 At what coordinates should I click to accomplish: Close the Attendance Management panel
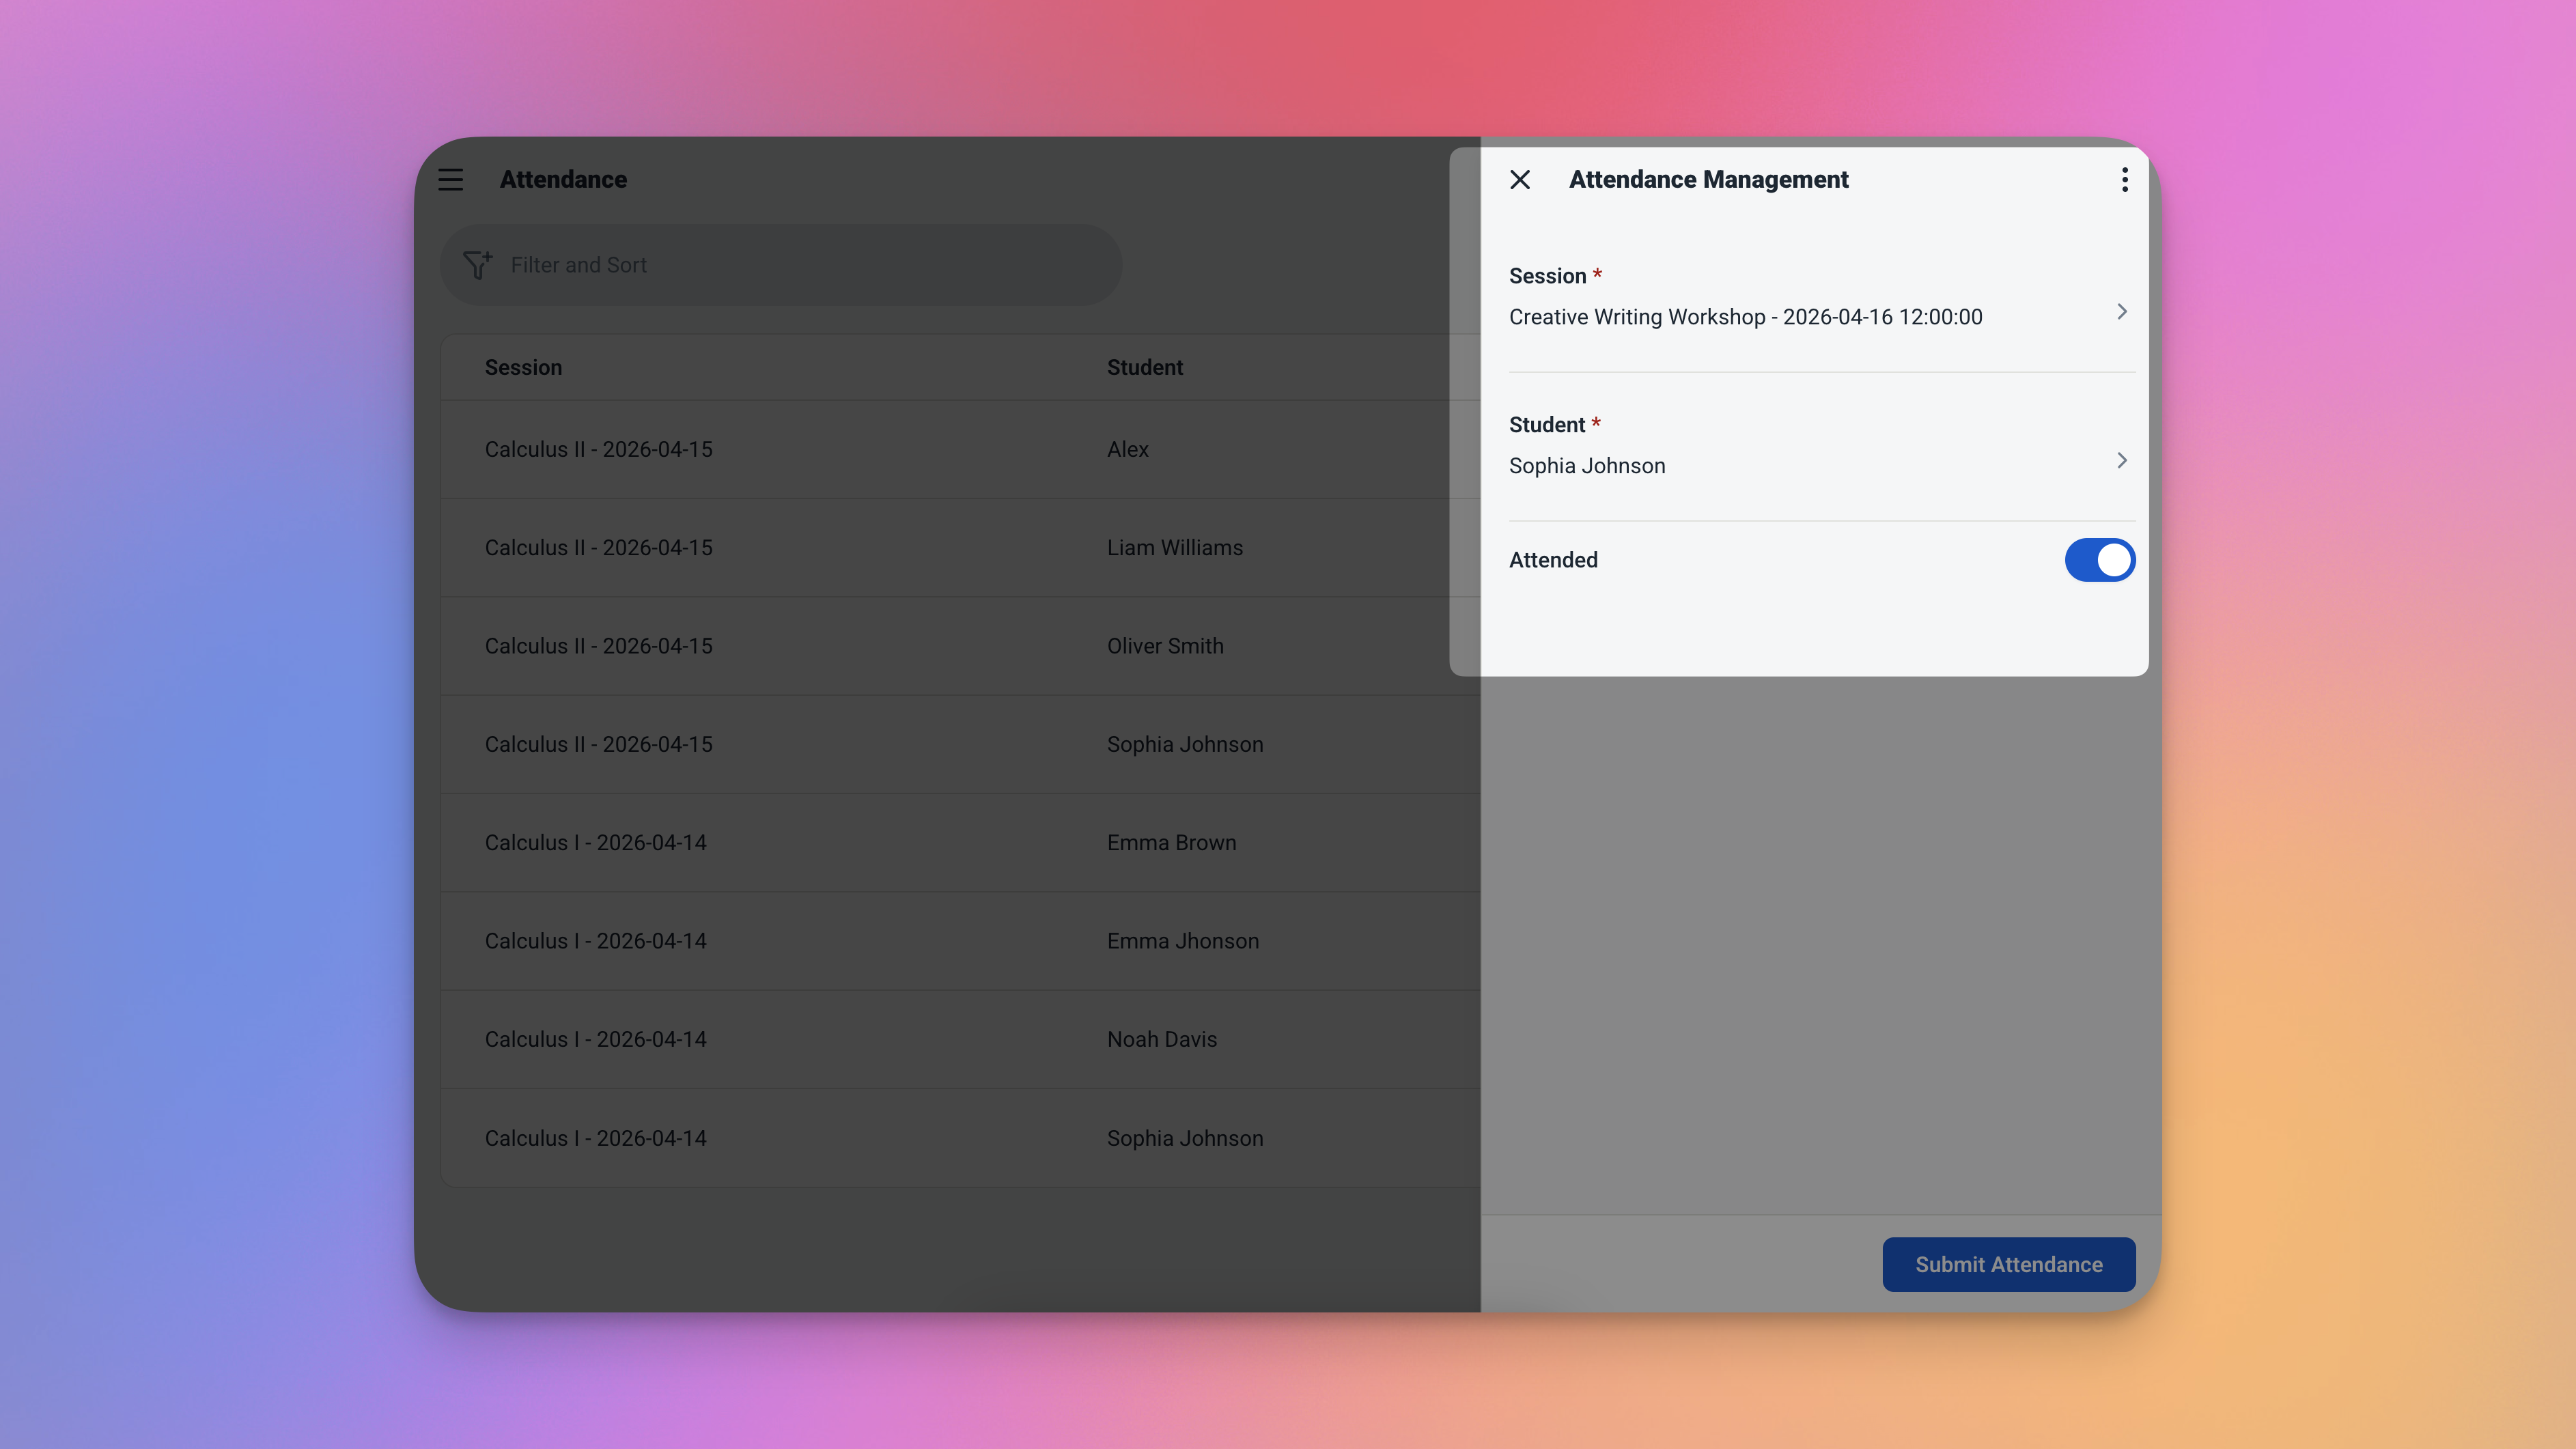click(x=1520, y=180)
